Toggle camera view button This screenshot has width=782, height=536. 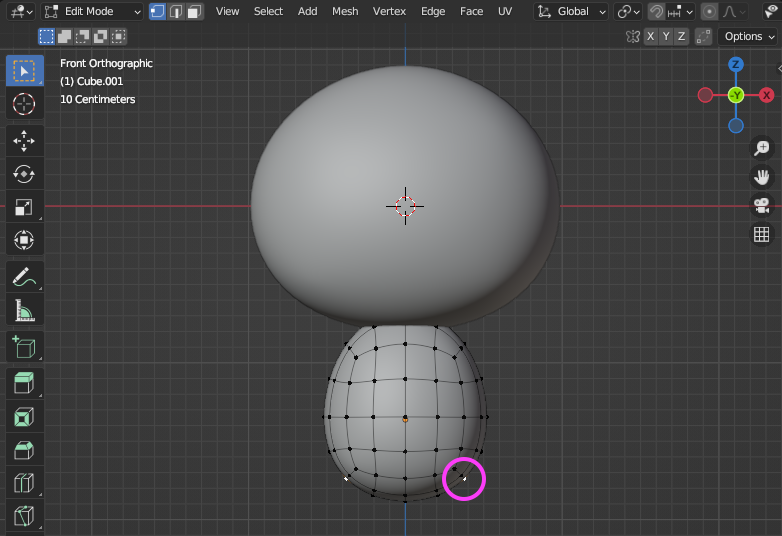761,206
